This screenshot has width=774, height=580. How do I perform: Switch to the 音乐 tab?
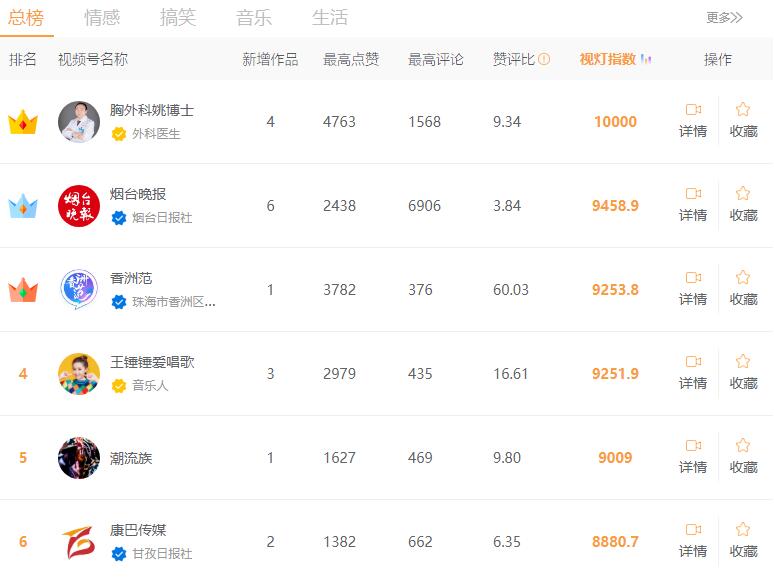click(254, 18)
